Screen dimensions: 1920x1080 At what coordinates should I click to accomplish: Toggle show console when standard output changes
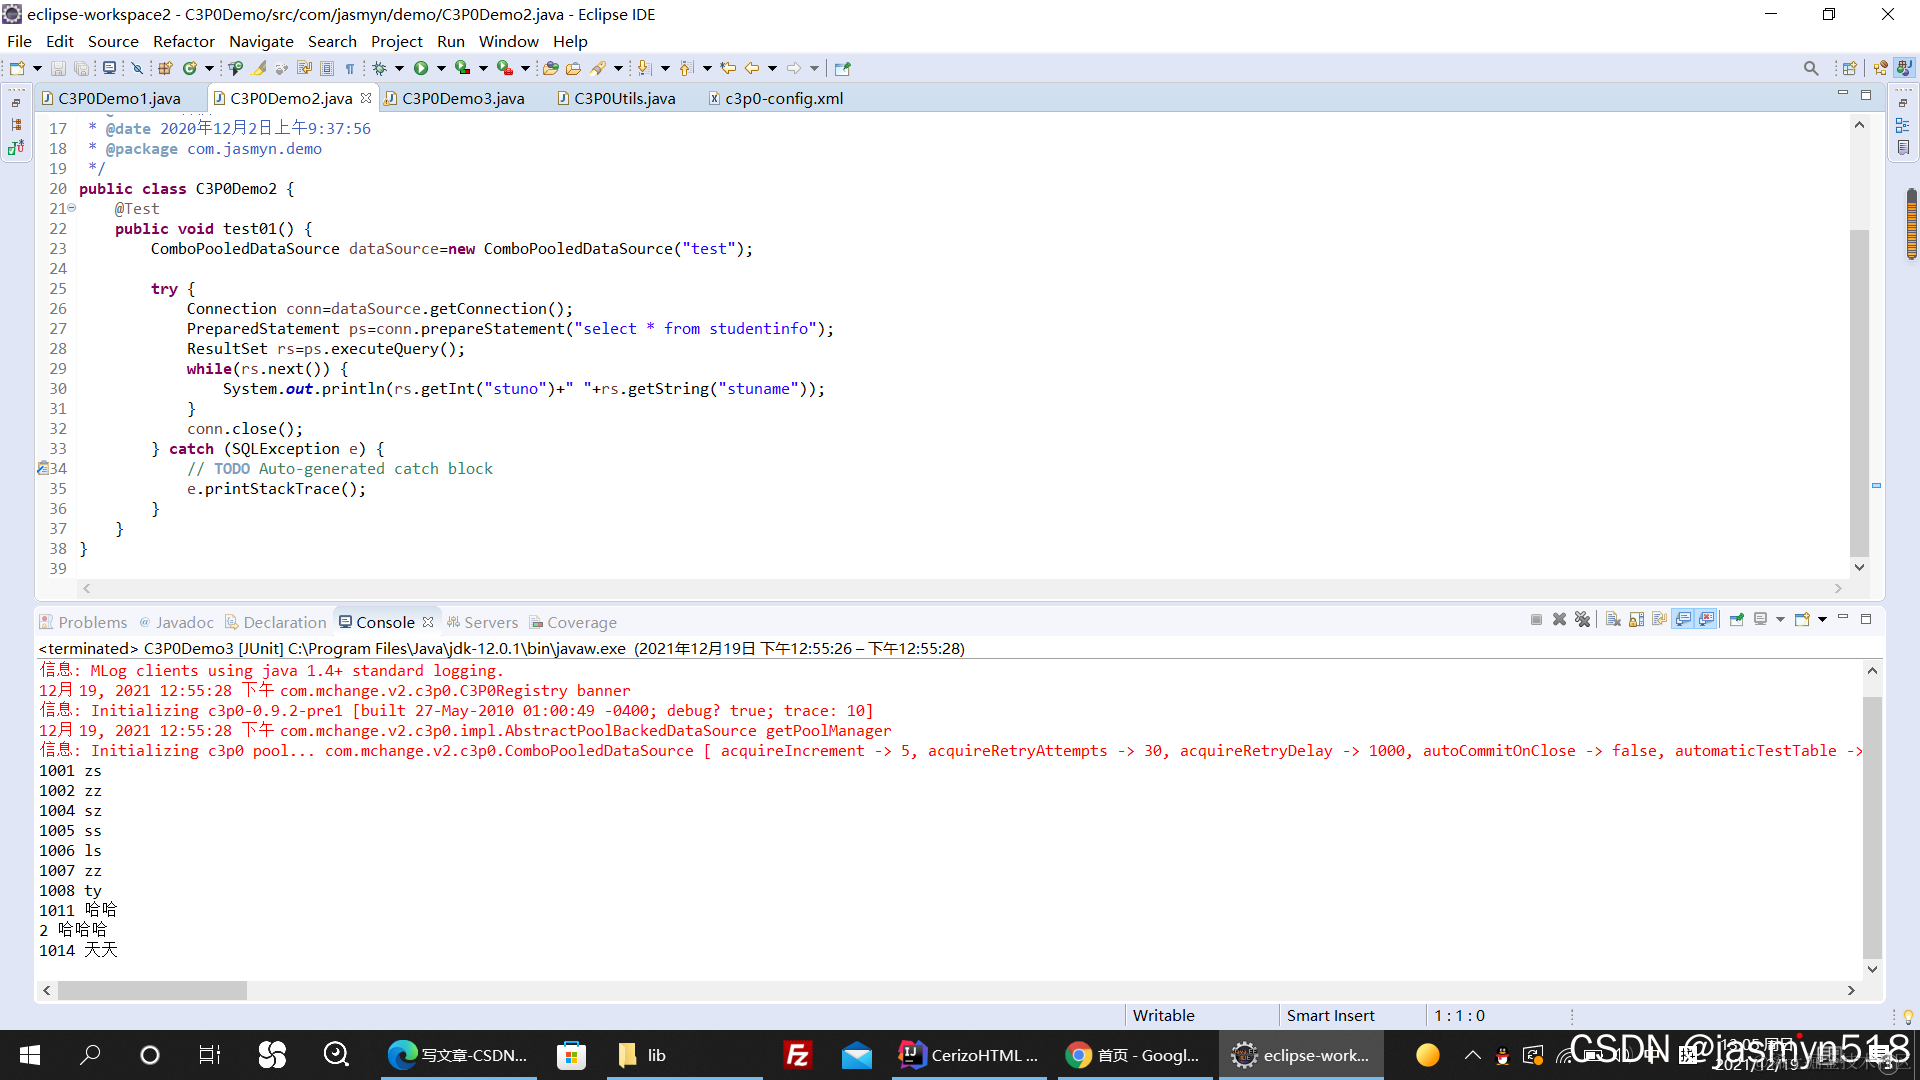click(x=1683, y=620)
